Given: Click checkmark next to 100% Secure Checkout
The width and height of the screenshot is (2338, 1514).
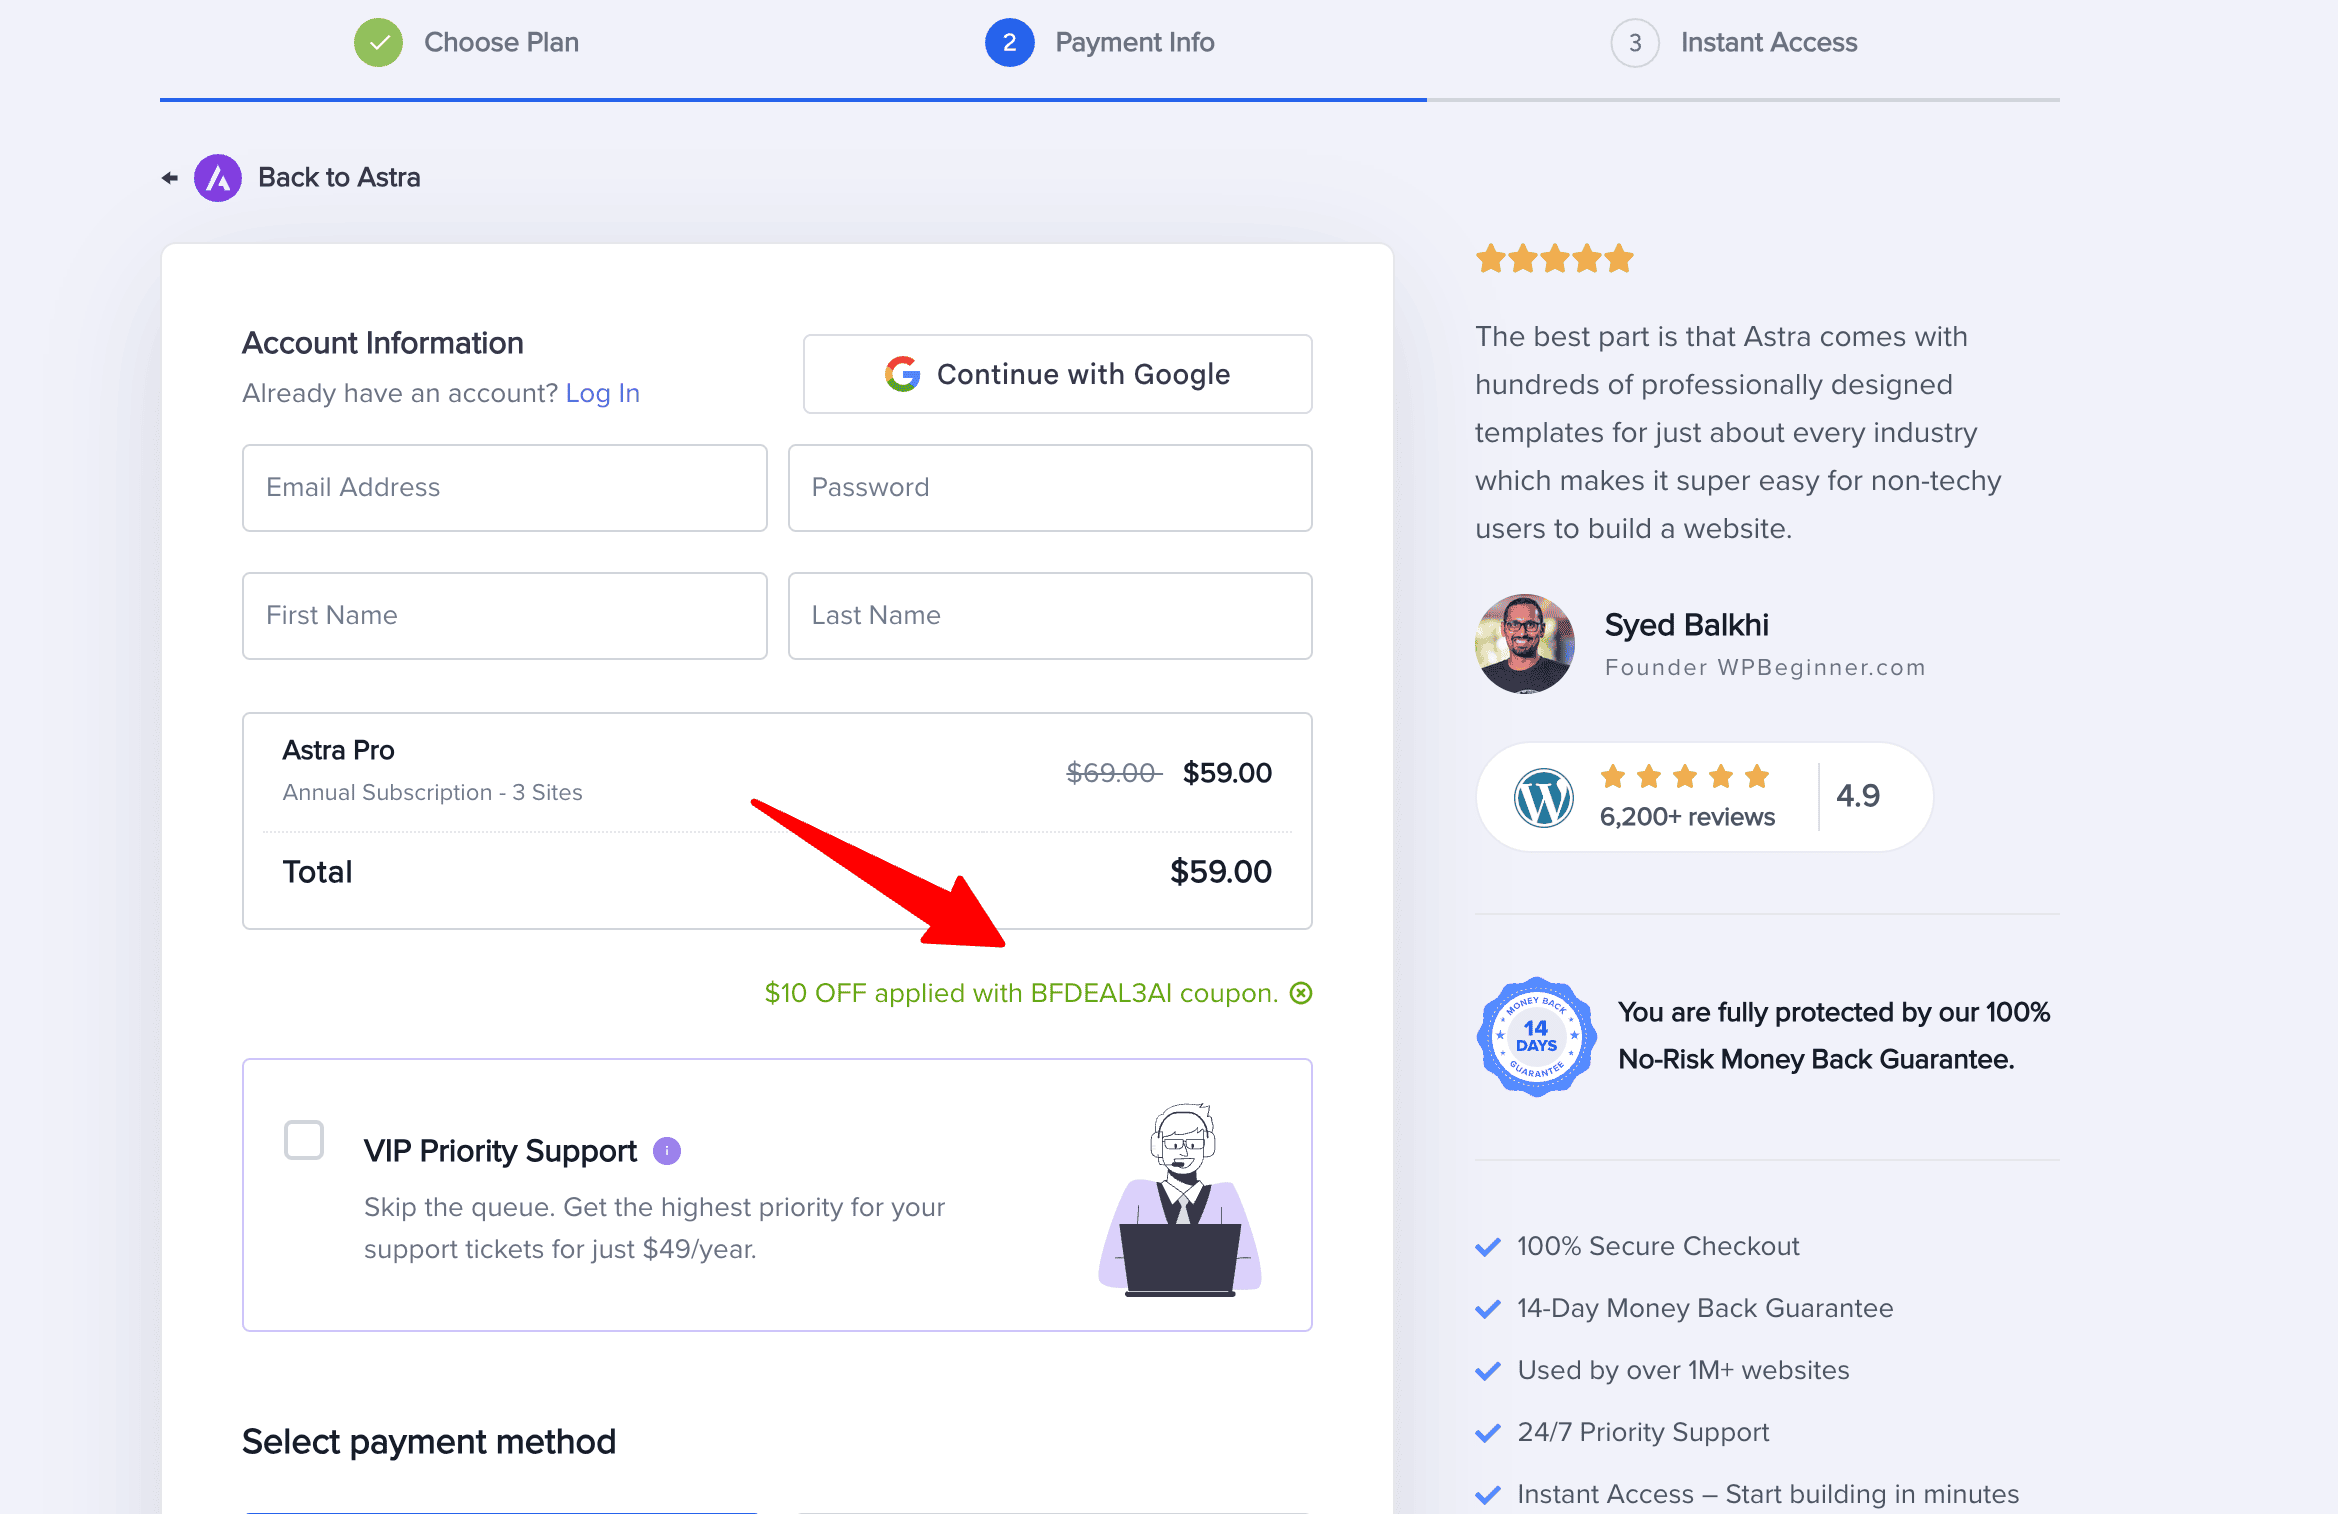Looking at the screenshot, I should tap(1488, 1247).
